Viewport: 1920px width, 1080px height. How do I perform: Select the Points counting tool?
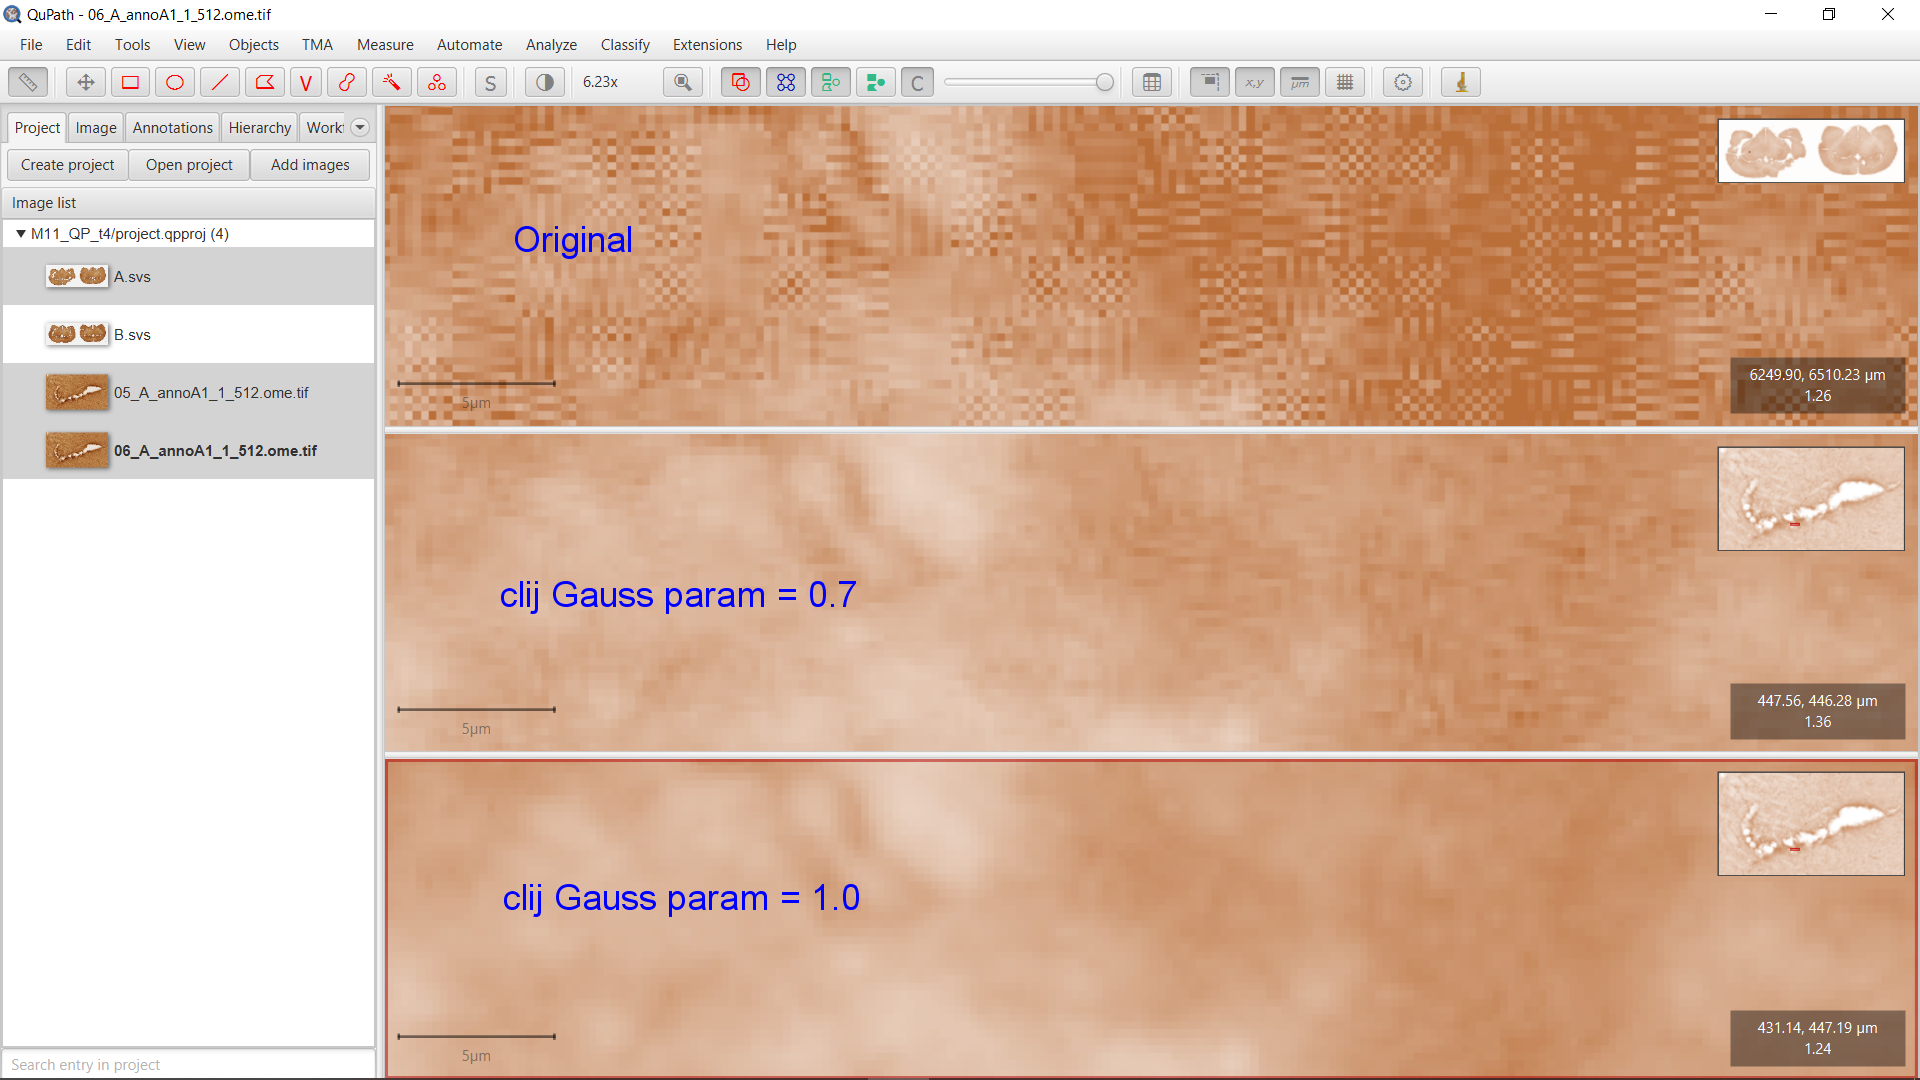(437, 82)
